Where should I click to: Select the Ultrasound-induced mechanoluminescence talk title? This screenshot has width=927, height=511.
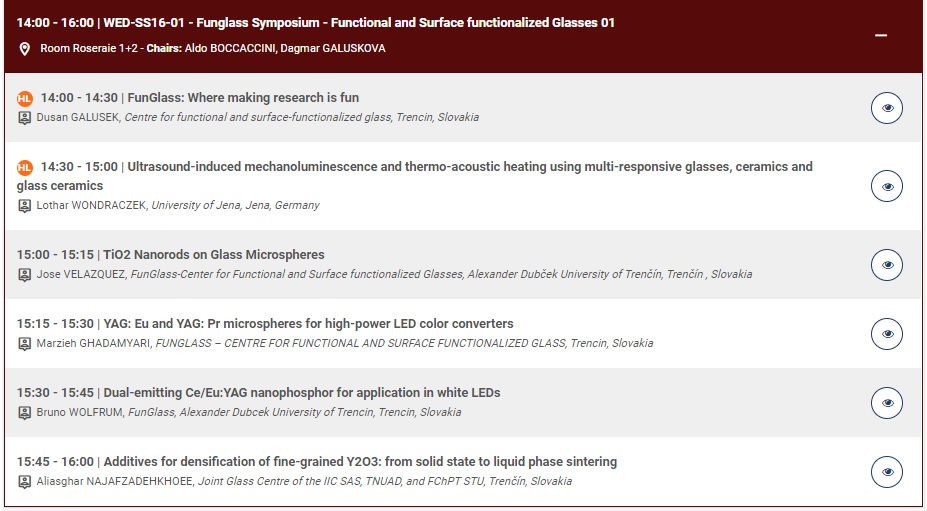[x=414, y=176]
